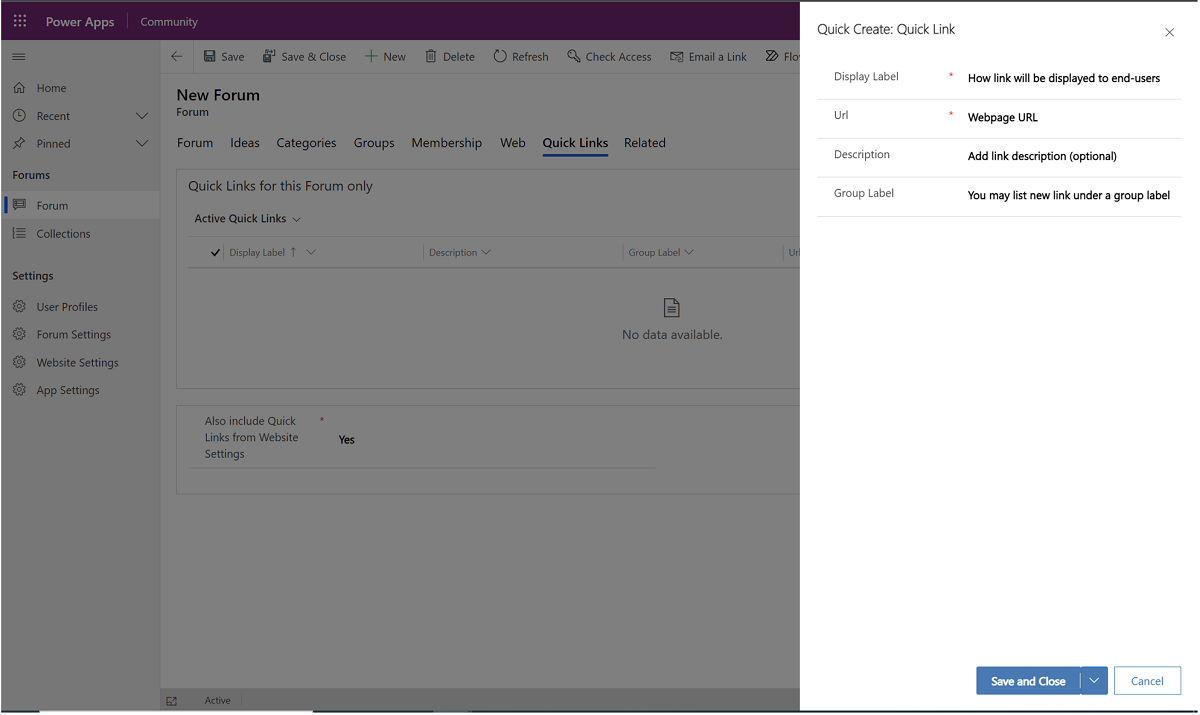Switch to the Membership tab

(x=447, y=143)
